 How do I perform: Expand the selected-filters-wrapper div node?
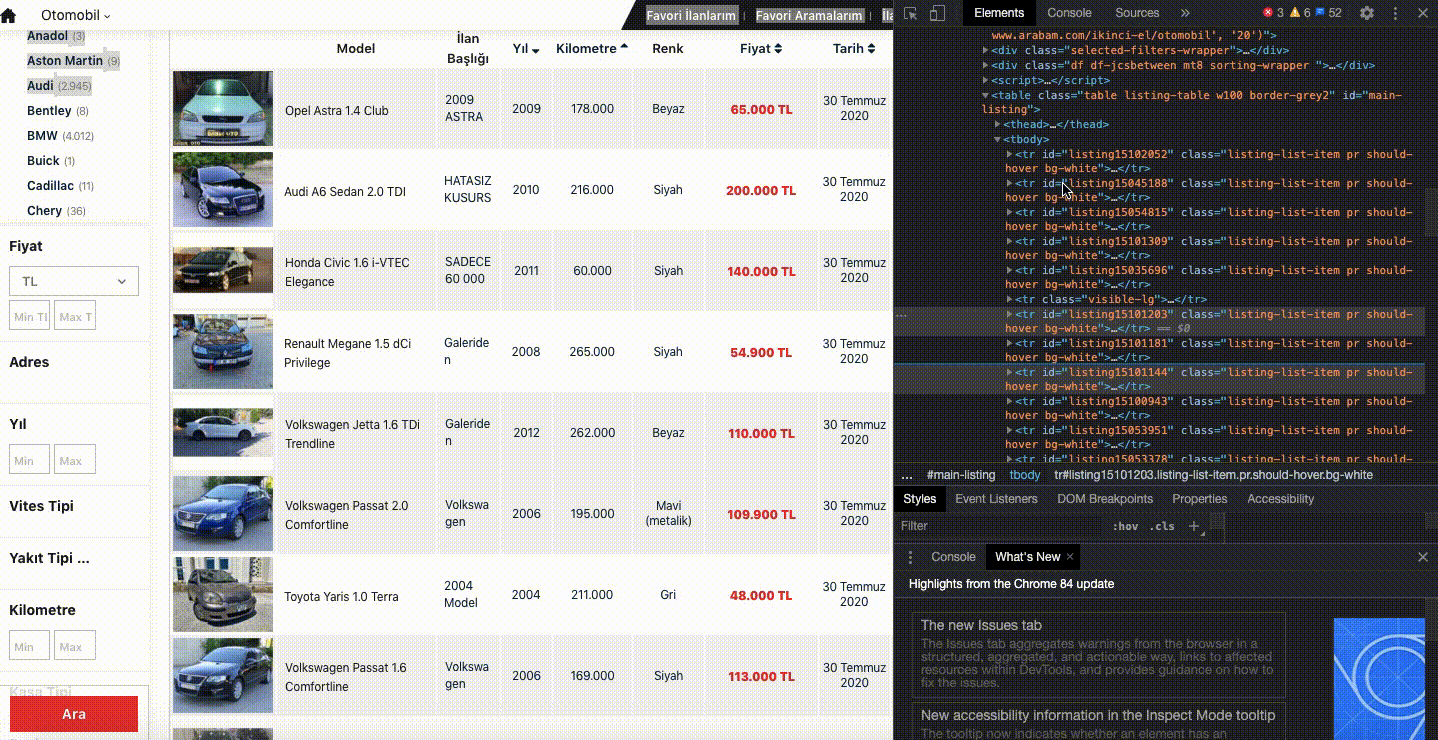click(986, 50)
